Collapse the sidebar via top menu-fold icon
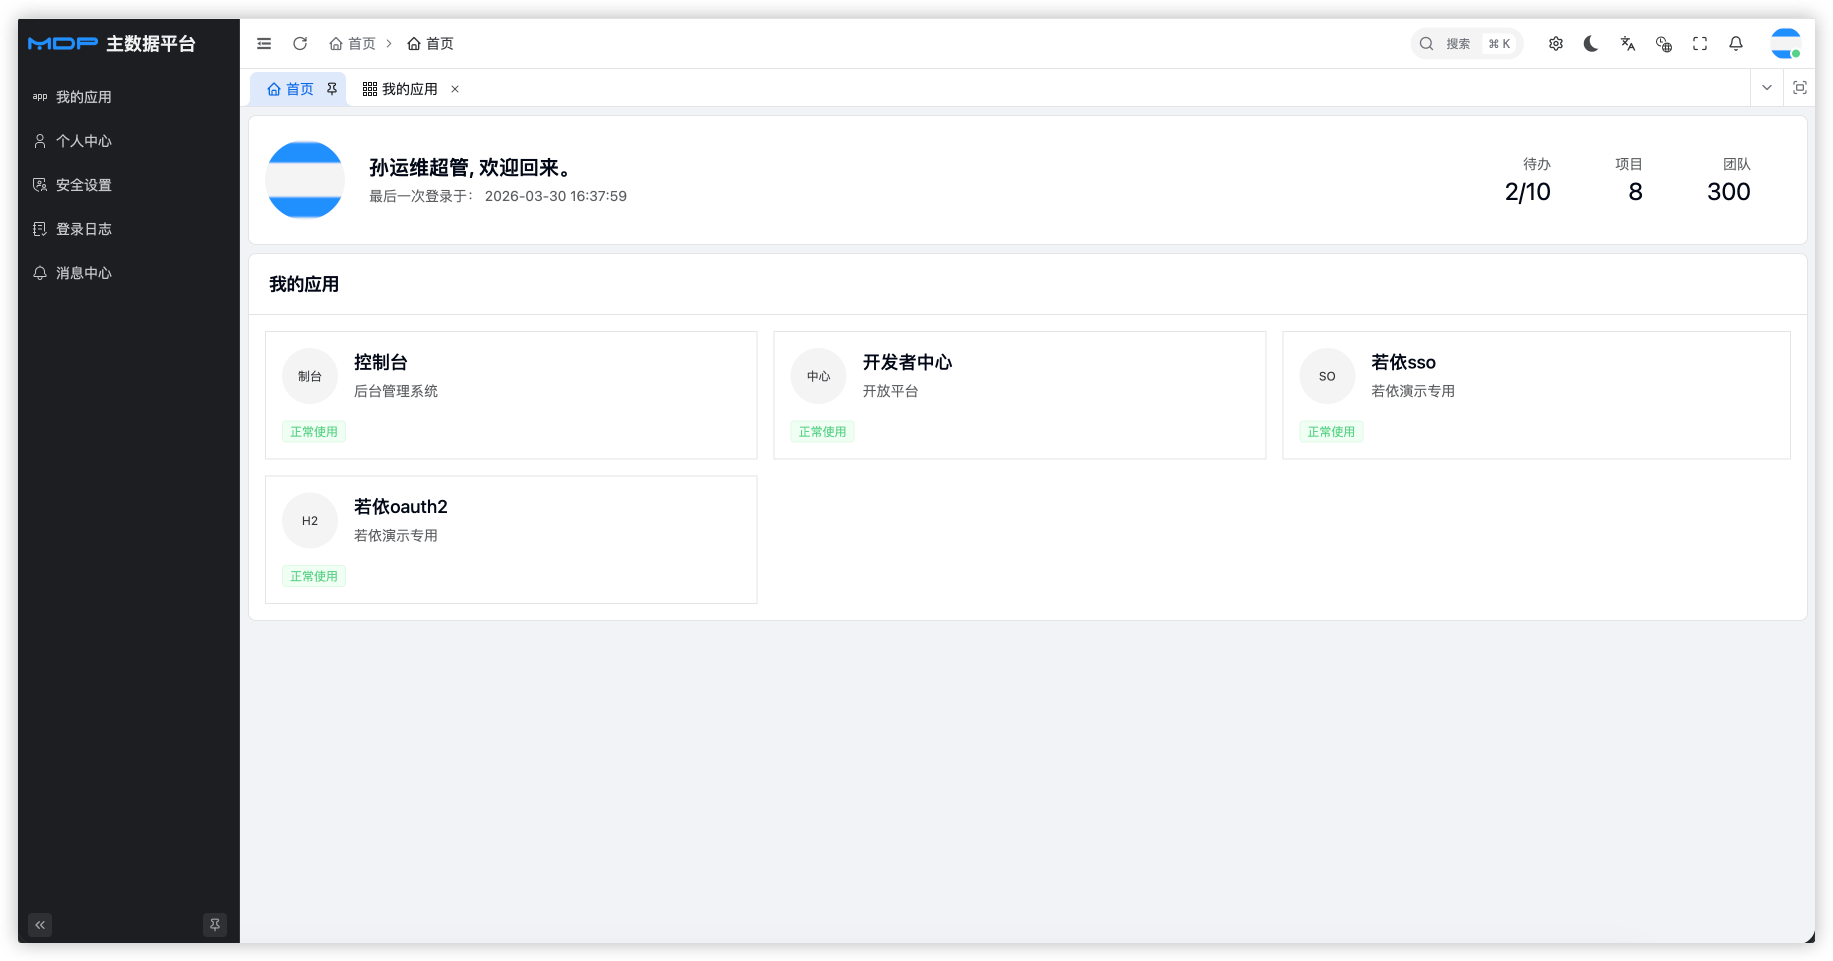Viewport: 1833px width, 961px height. tap(264, 44)
